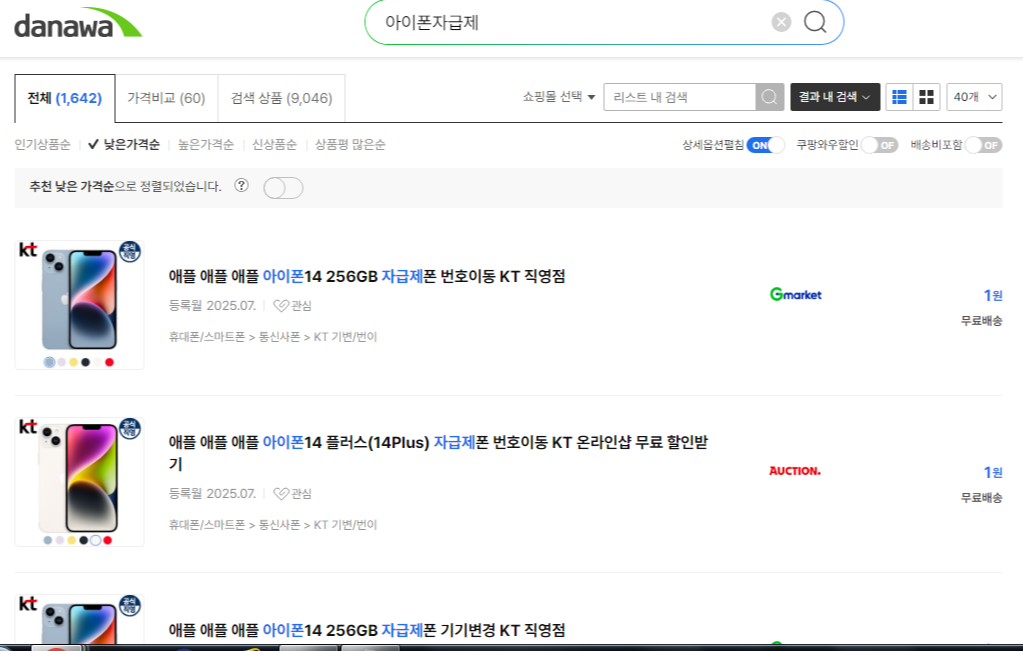Click the kt logo on the iPhone 14 Plus image
Screen dimensions: 1023x651
coord(28,427)
